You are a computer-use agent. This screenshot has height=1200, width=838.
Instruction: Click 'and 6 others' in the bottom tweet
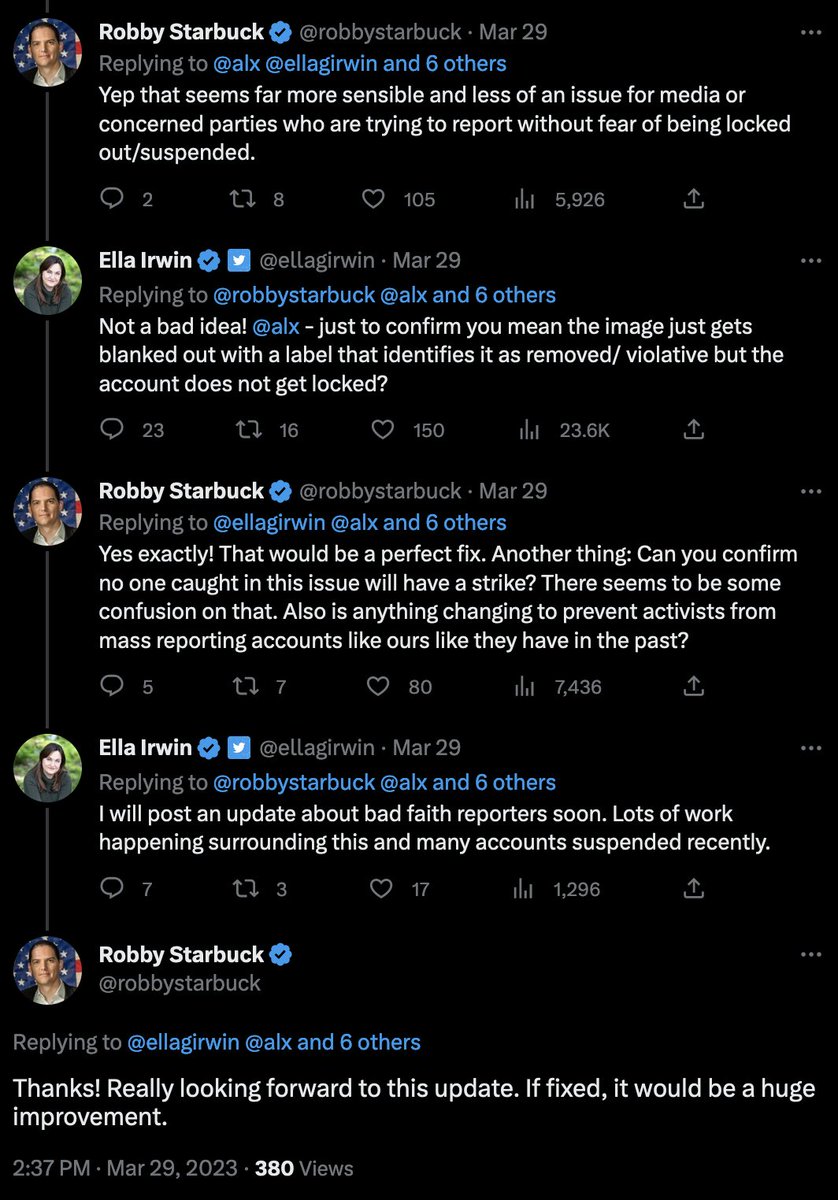pyautogui.click(x=359, y=1042)
